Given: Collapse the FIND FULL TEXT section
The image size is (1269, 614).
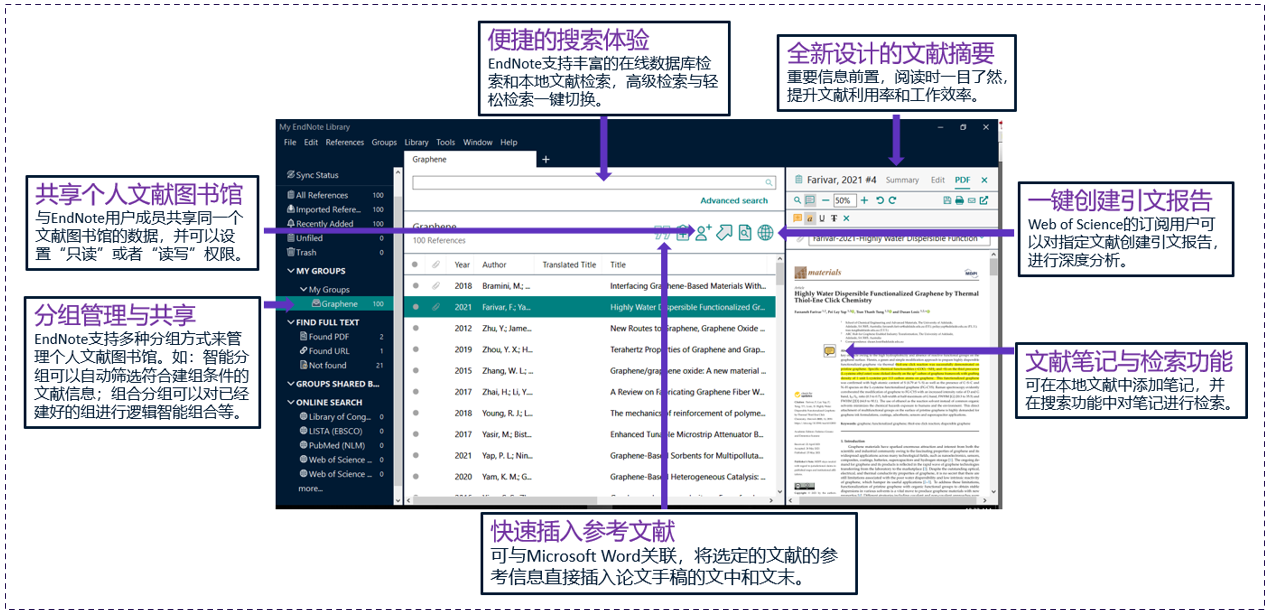Looking at the screenshot, I should tap(290, 322).
